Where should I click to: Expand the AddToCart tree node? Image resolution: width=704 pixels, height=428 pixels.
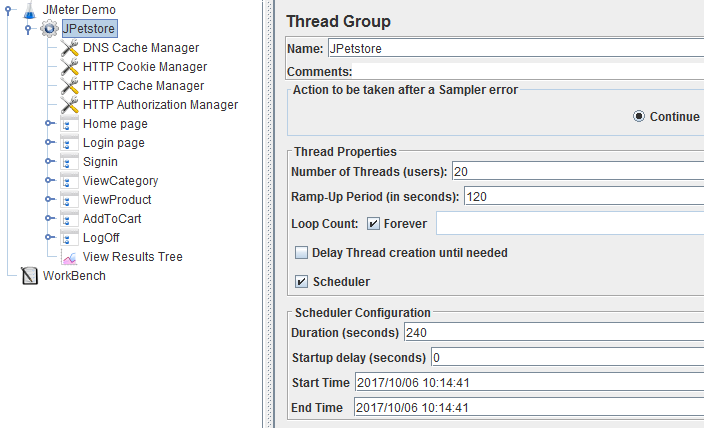pos(49,219)
